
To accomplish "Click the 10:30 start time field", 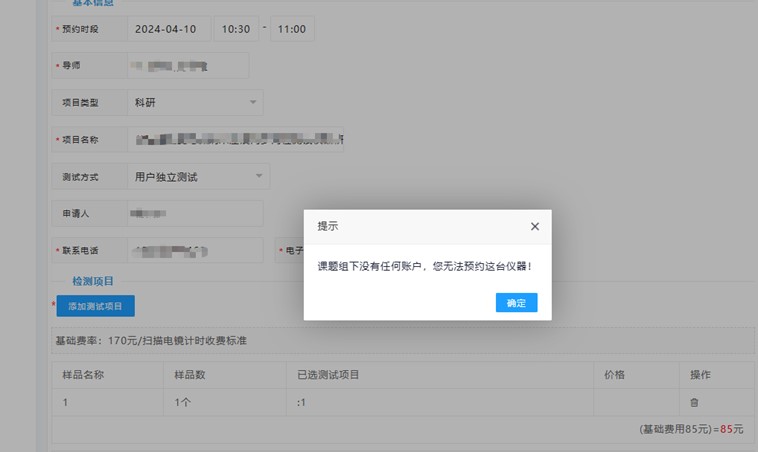I will [x=236, y=29].
